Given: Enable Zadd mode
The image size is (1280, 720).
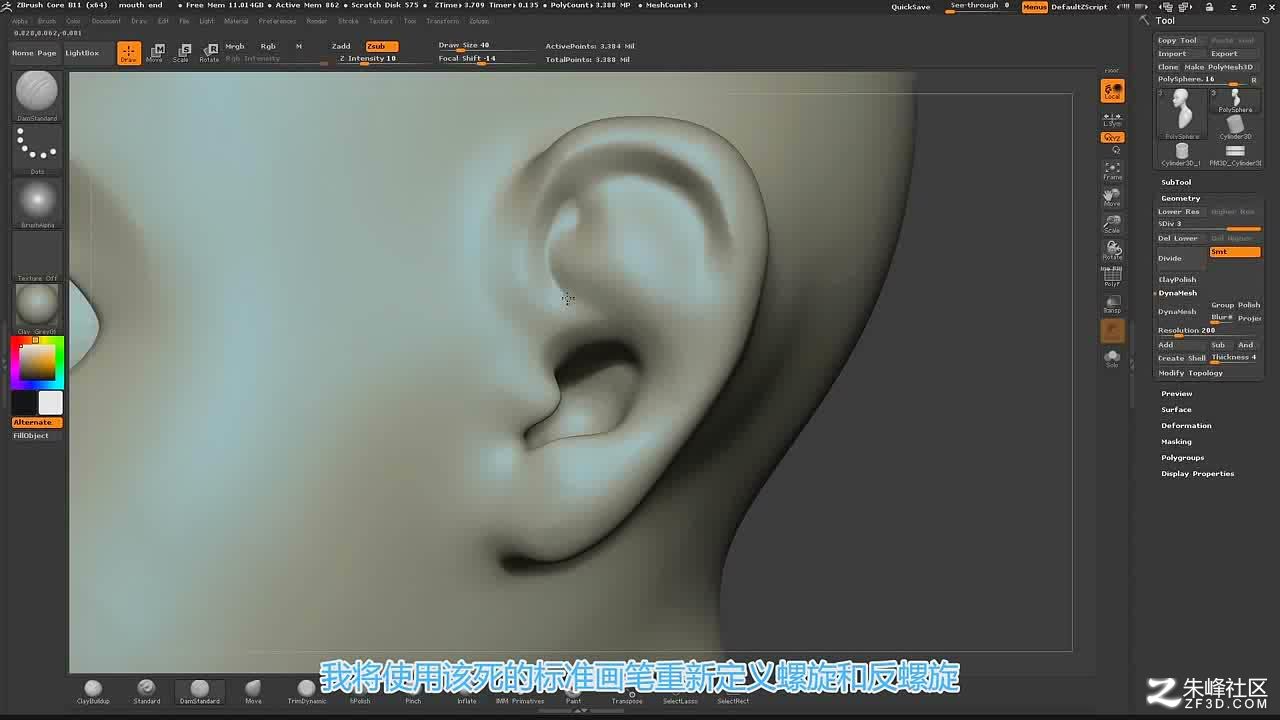Looking at the screenshot, I should click(x=341, y=46).
